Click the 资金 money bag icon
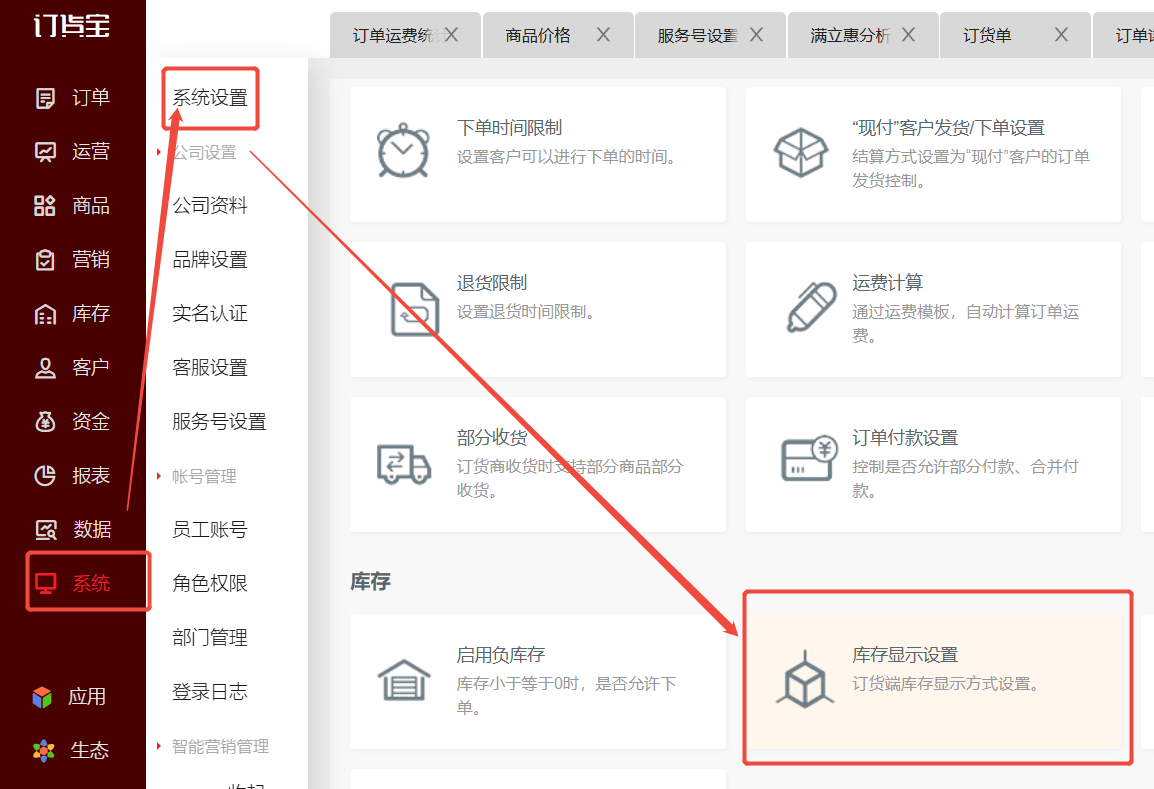Screen dimensions: 1154x789 (x=45, y=422)
